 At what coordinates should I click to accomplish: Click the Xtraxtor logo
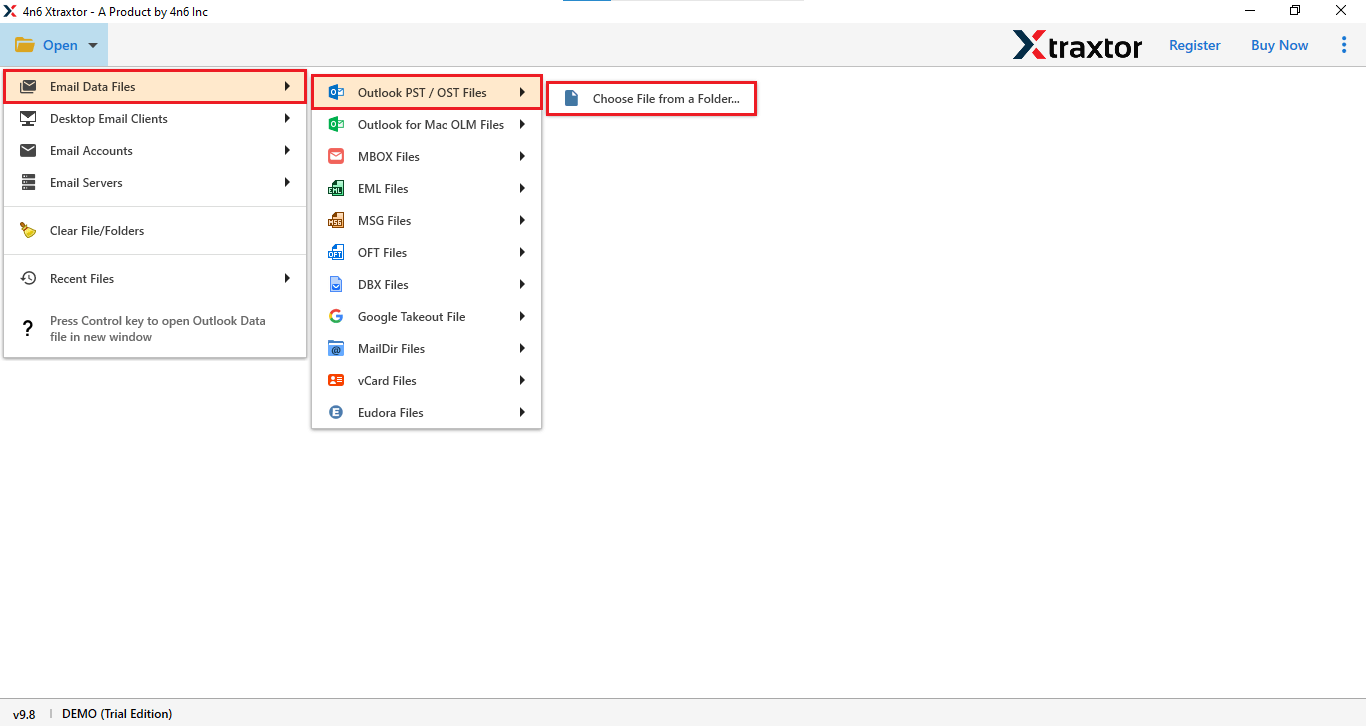[x=1078, y=45]
